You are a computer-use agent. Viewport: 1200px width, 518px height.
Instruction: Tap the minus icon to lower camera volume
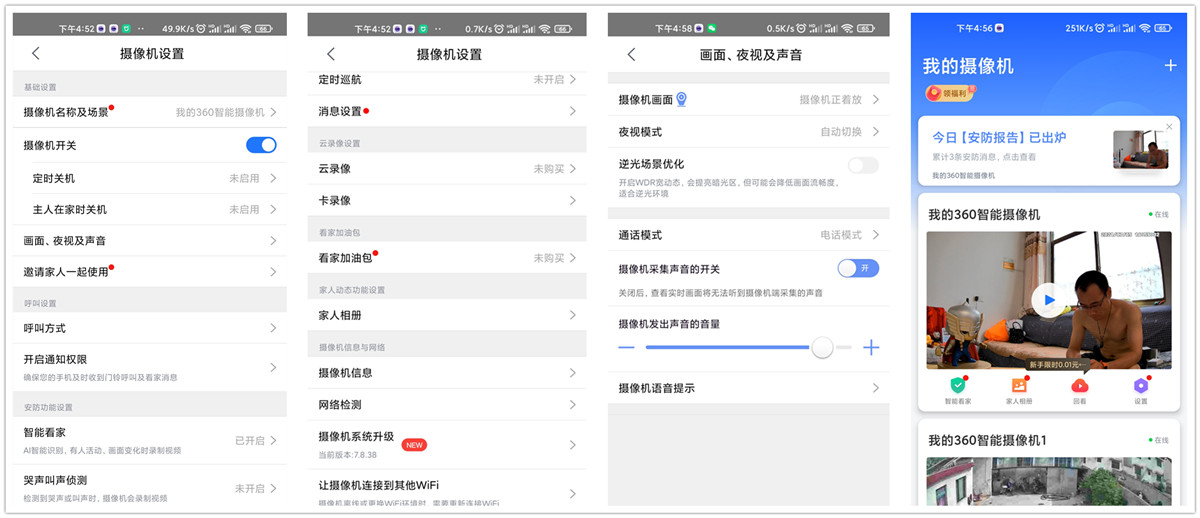(626, 347)
